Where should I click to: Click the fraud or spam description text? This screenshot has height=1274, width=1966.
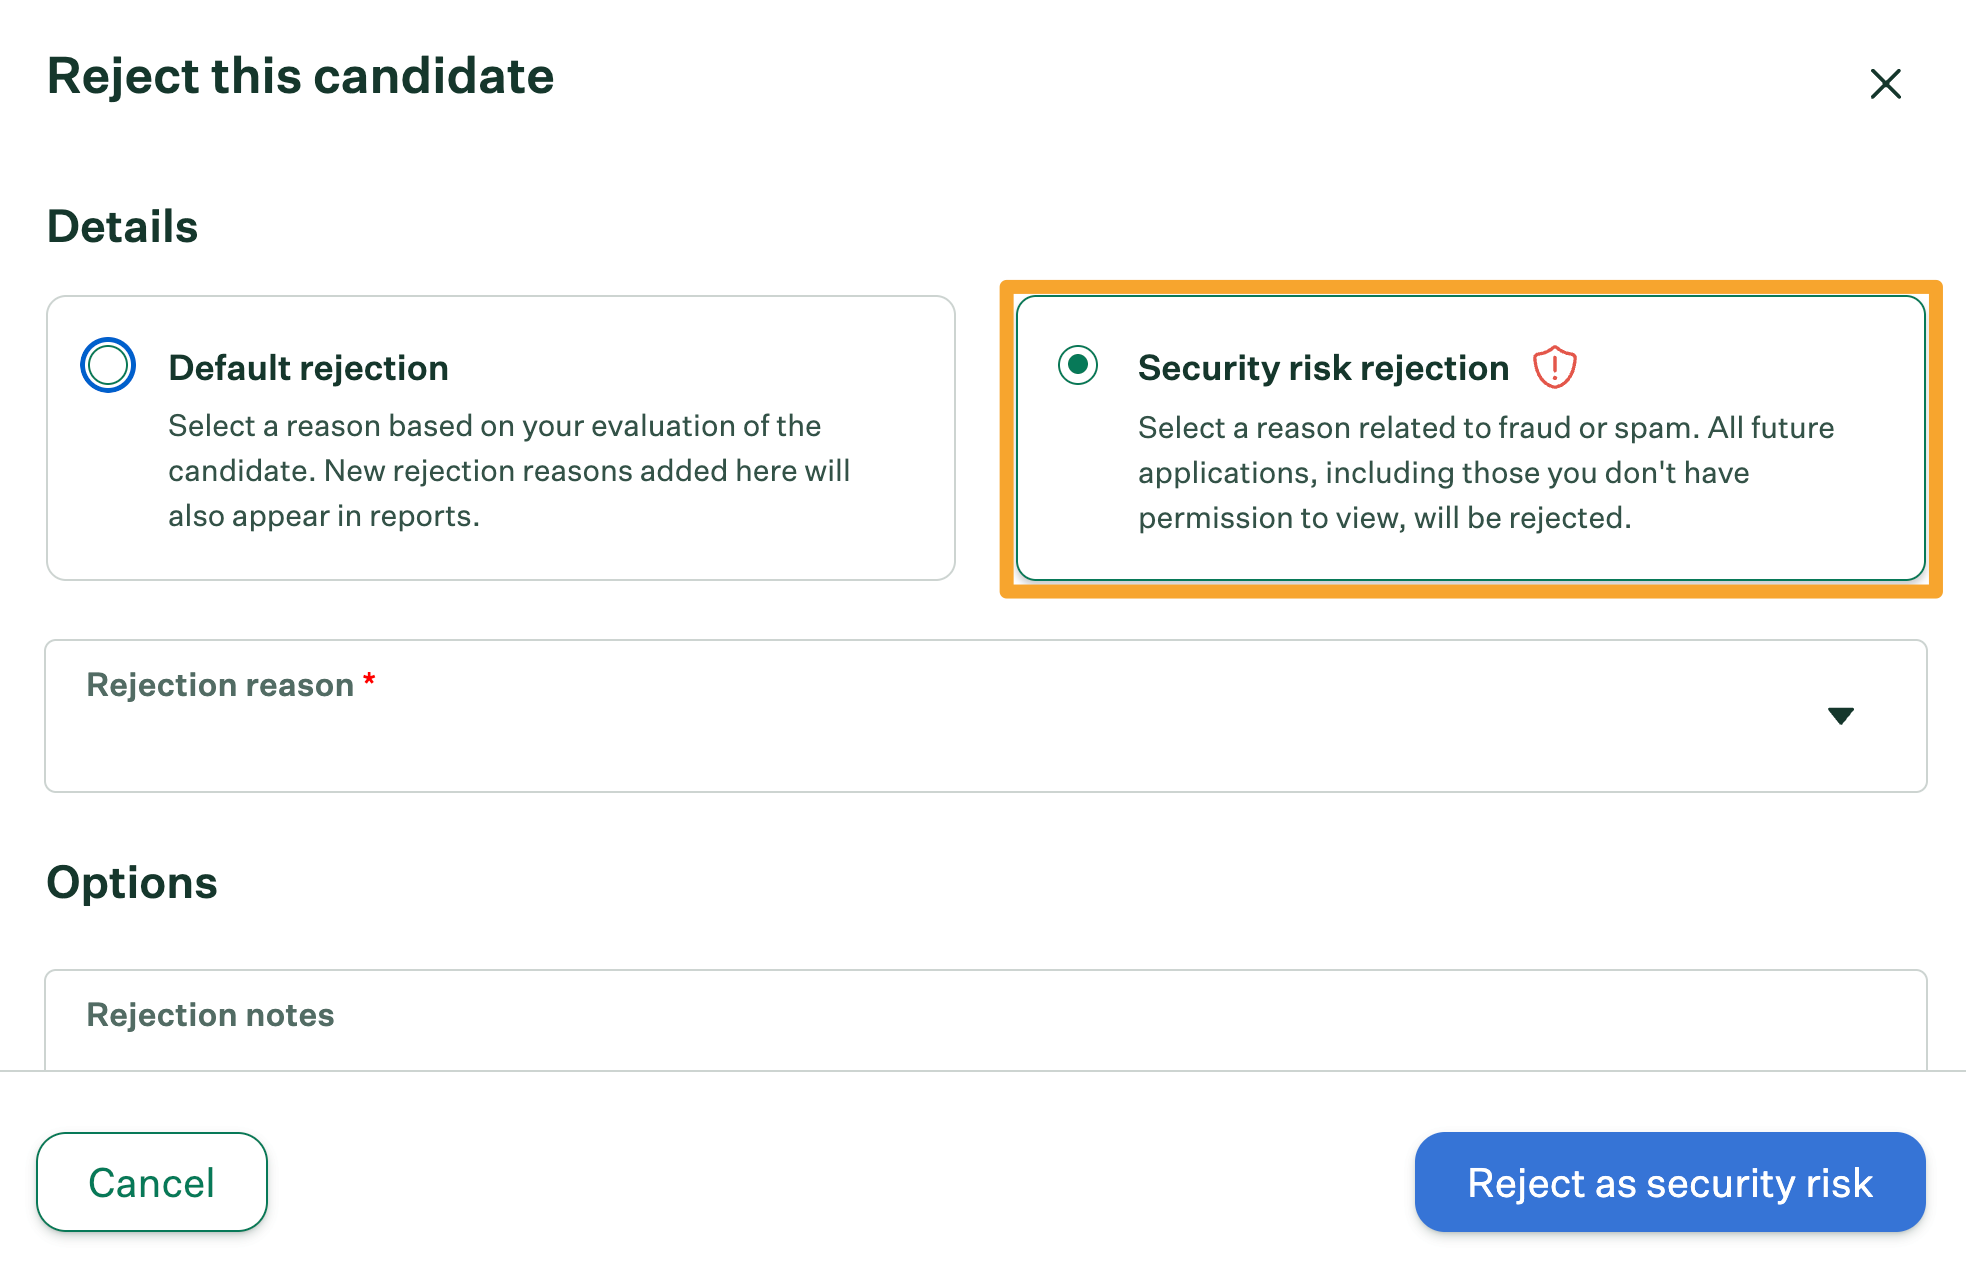tap(1485, 473)
